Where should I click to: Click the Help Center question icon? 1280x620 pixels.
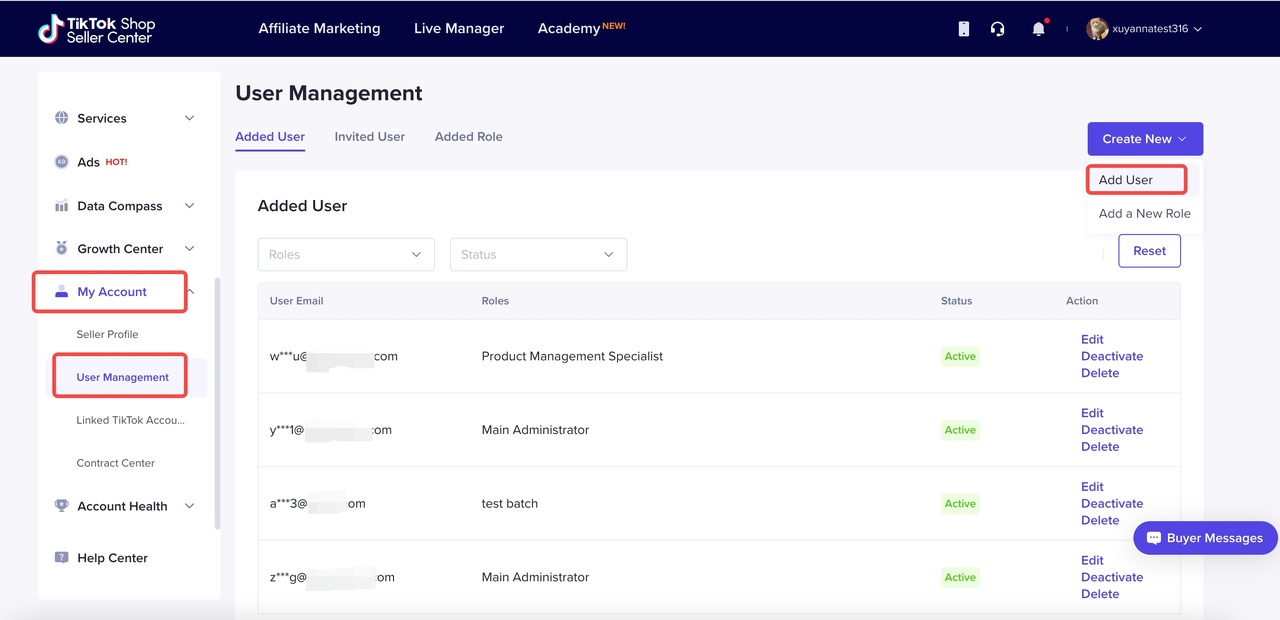pyautogui.click(x=62, y=558)
